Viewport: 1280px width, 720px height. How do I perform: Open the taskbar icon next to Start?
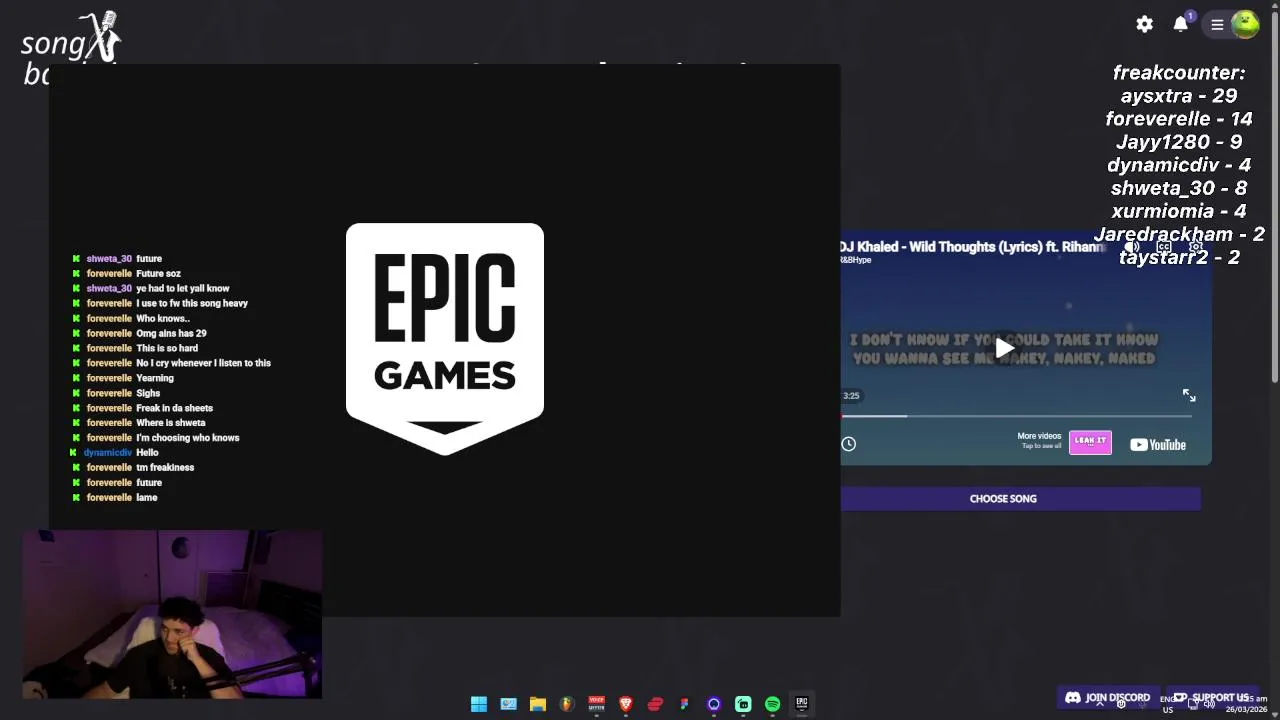click(x=508, y=704)
